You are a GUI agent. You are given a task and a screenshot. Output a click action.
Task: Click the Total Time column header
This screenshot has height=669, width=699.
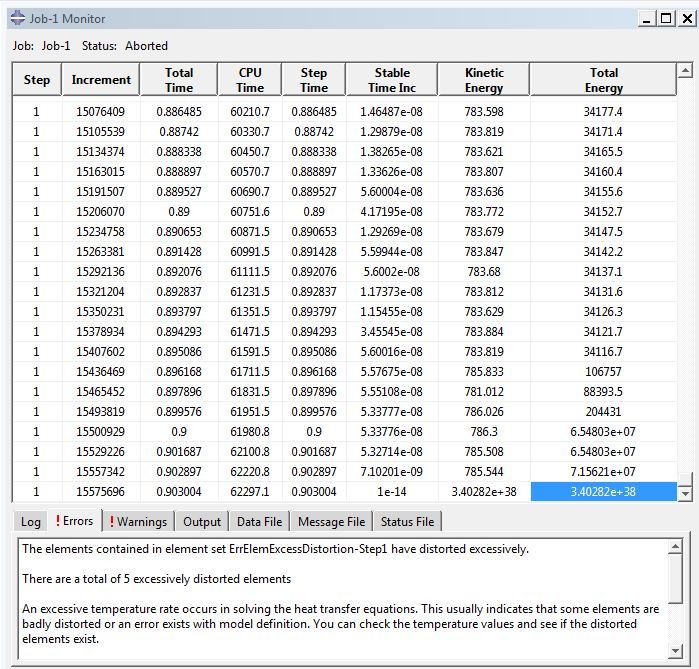click(179, 80)
